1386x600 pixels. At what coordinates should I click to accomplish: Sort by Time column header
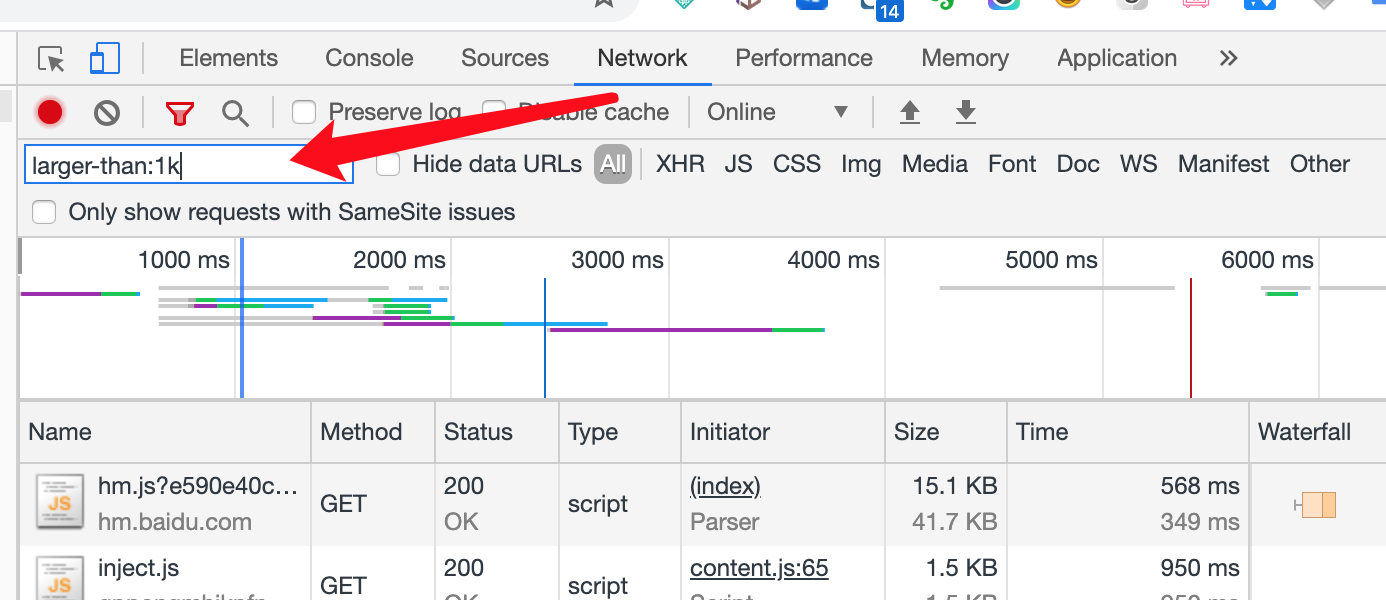(x=1128, y=432)
